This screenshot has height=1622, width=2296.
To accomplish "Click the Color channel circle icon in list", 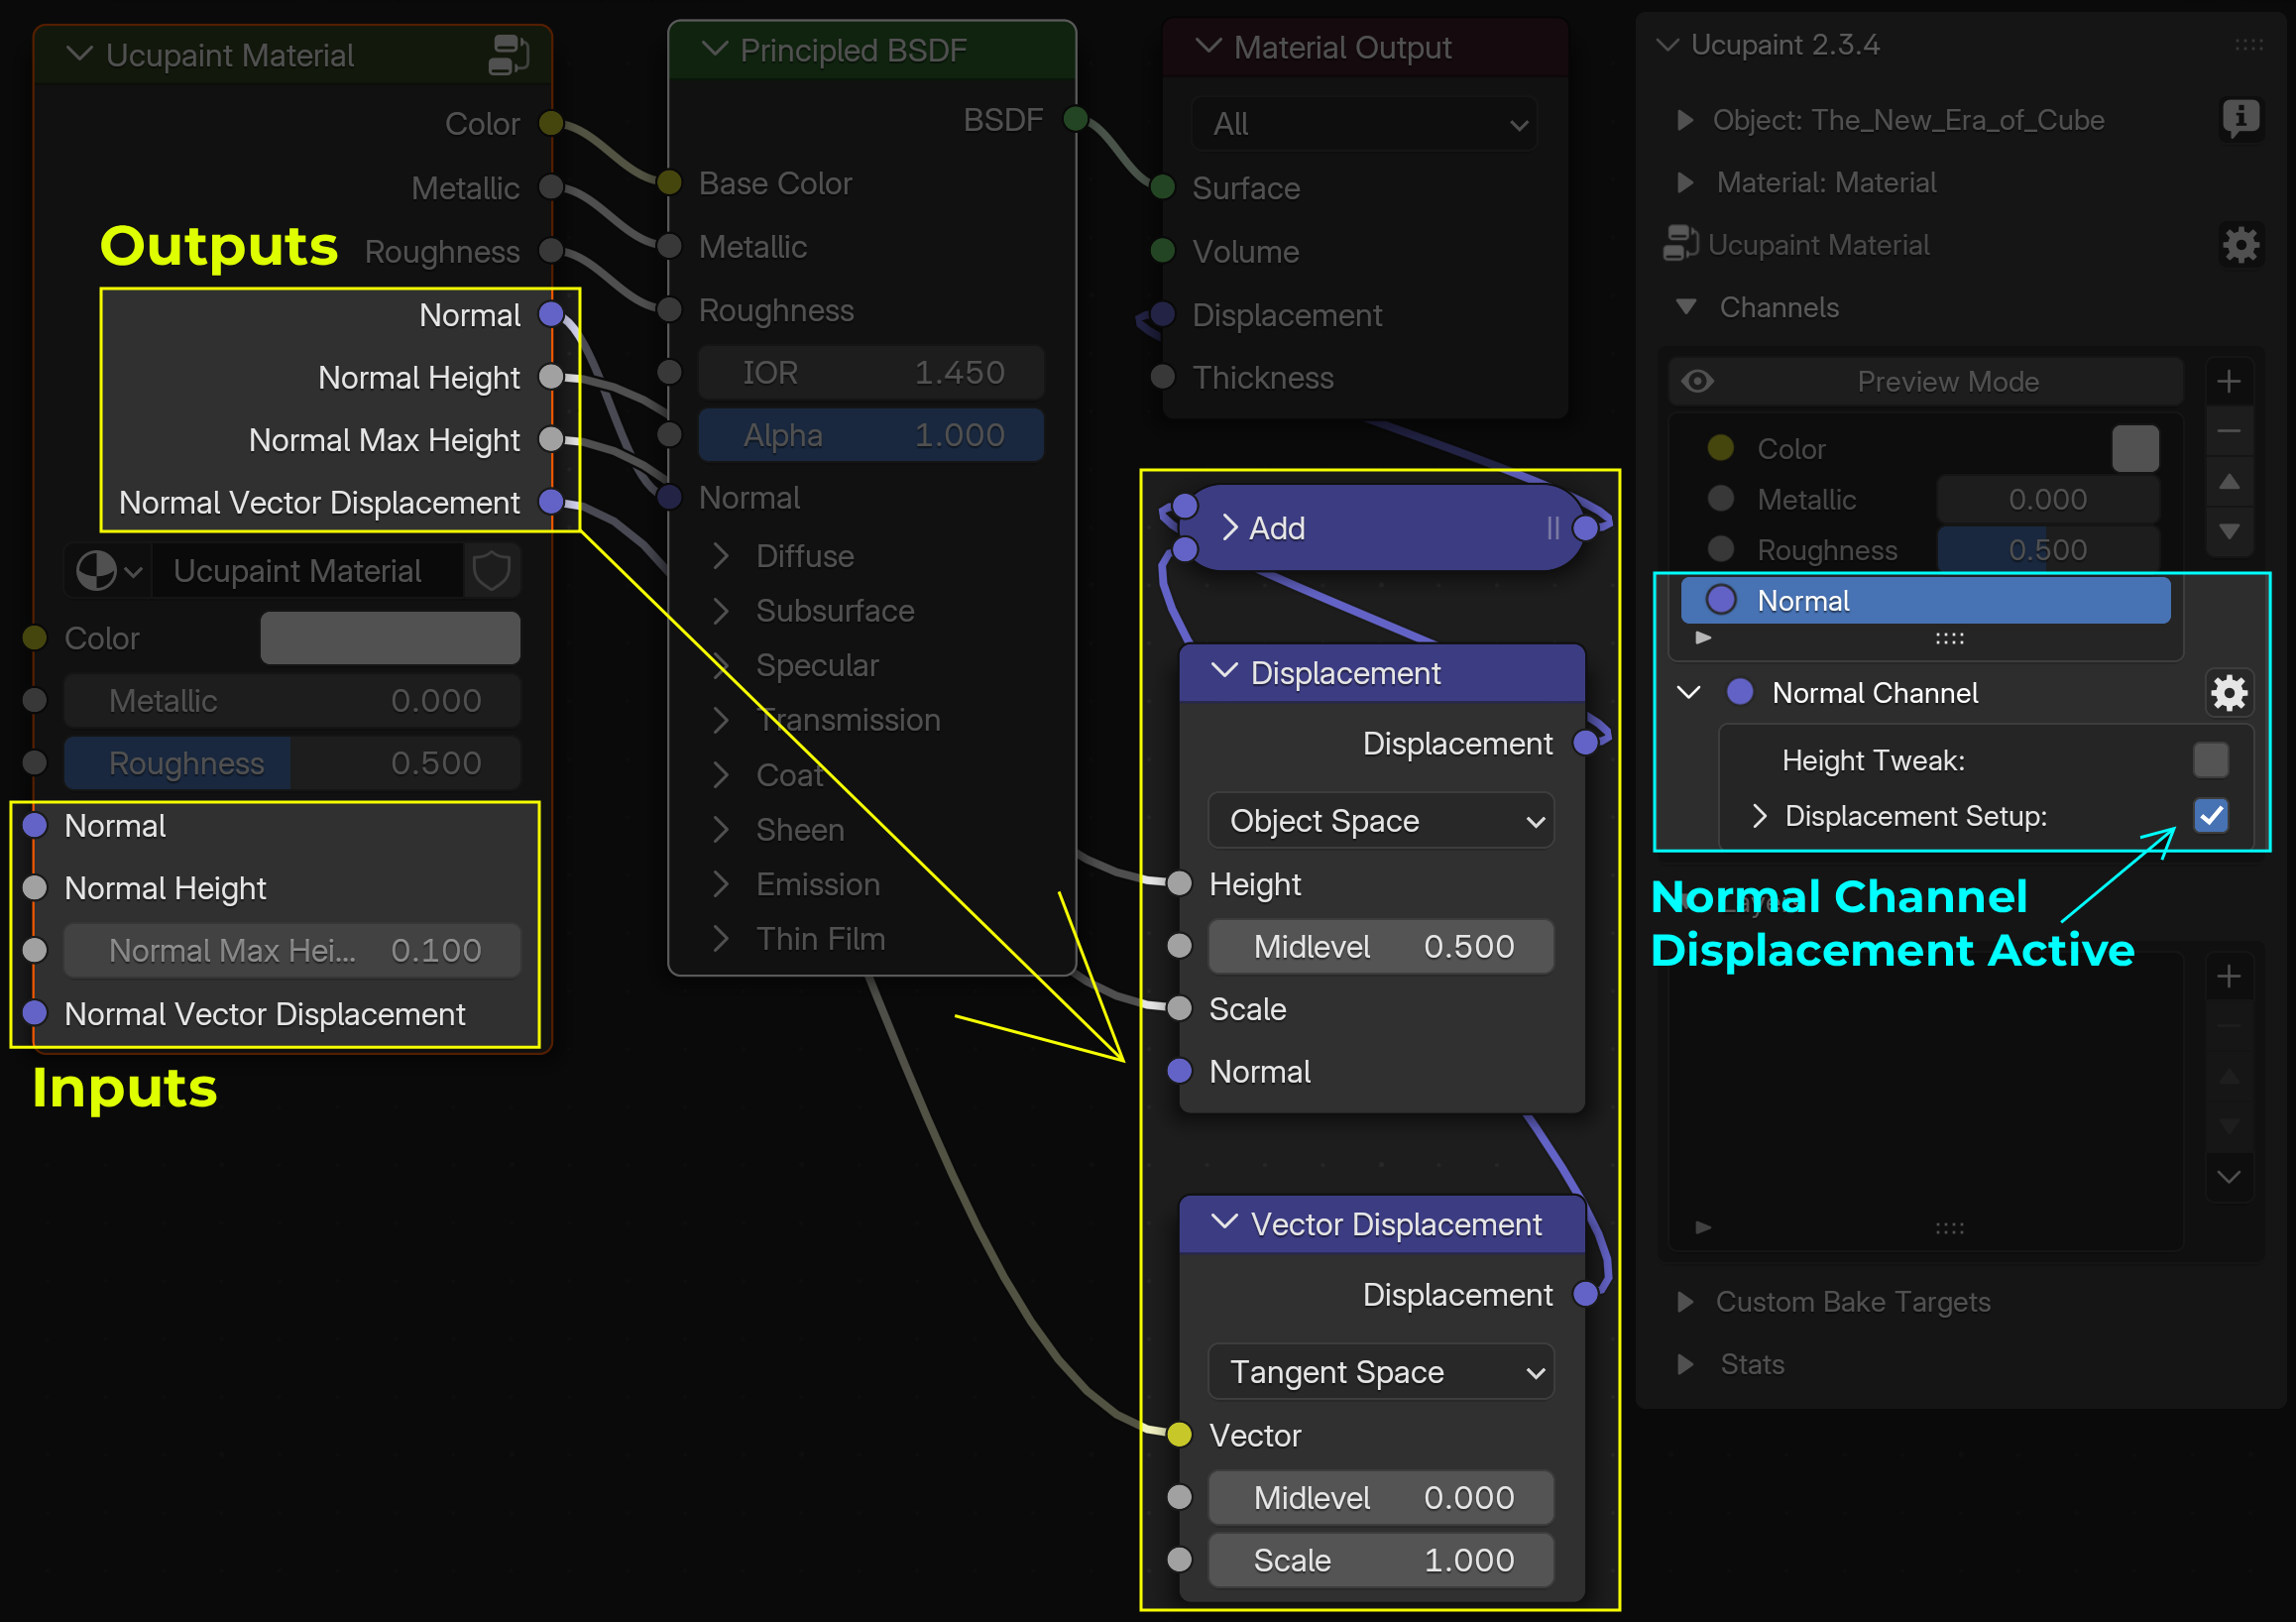I will tap(1720, 448).
